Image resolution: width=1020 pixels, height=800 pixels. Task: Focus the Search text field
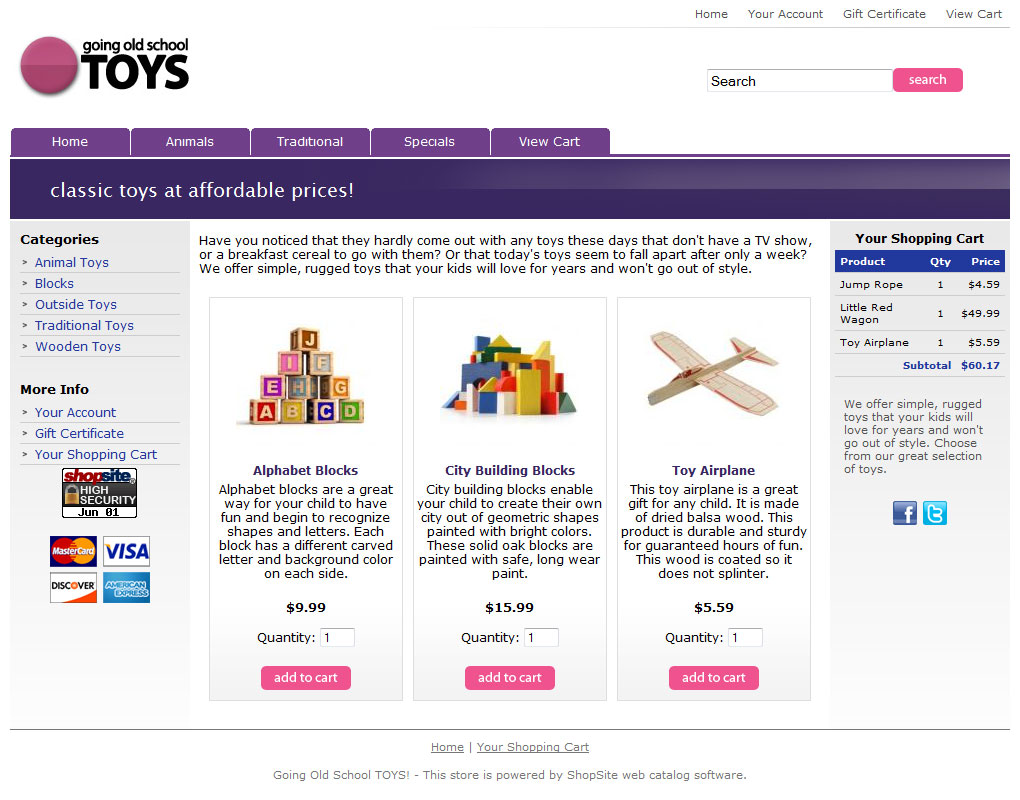[x=799, y=81]
